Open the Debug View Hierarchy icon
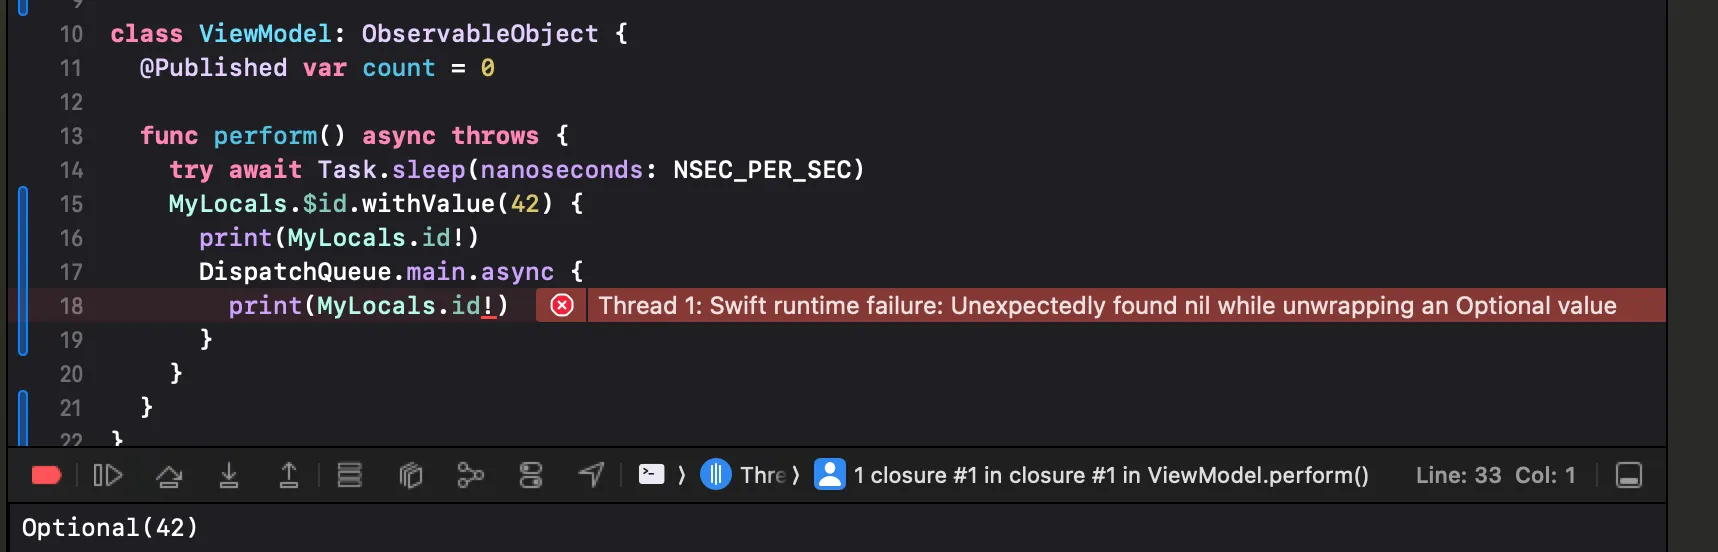 point(410,475)
